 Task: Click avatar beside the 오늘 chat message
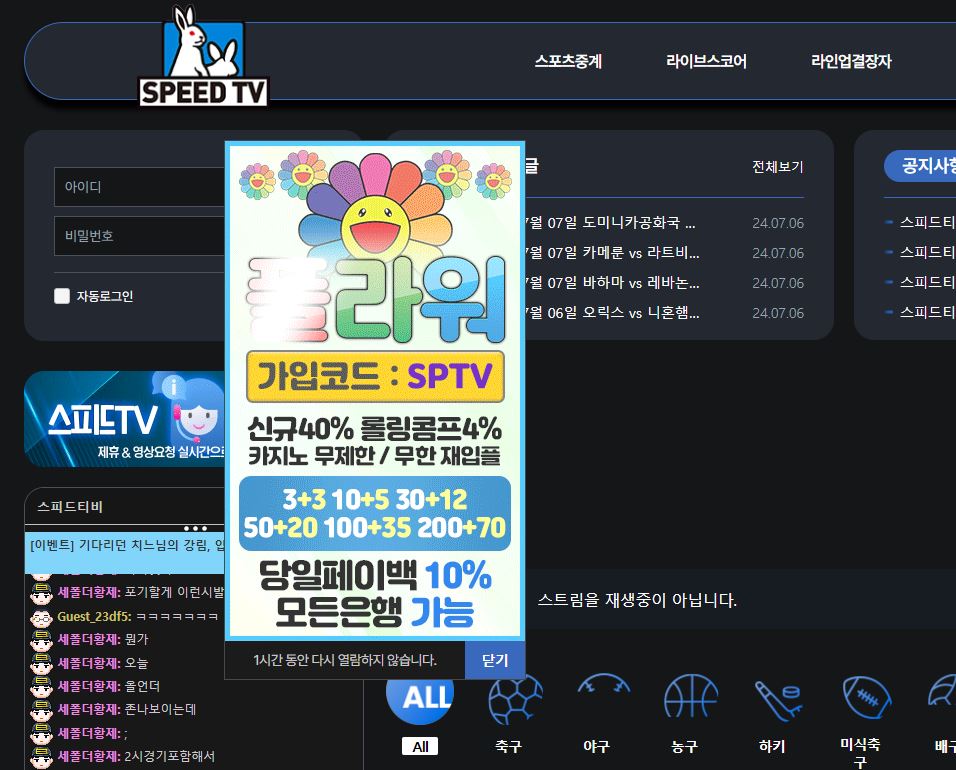(x=41, y=664)
